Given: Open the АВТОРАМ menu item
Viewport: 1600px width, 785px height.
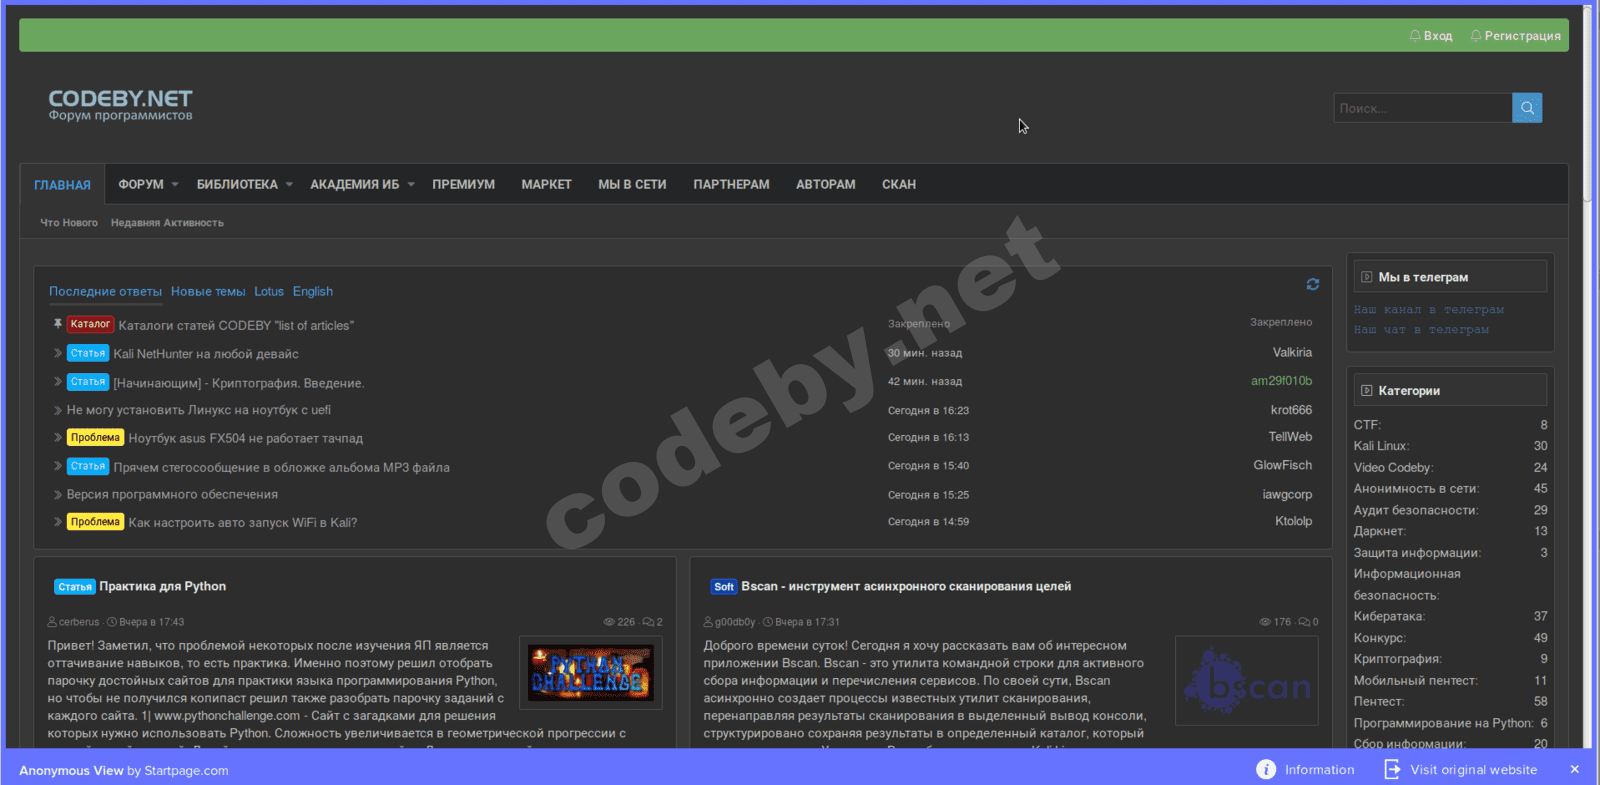Looking at the screenshot, I should 825,185.
